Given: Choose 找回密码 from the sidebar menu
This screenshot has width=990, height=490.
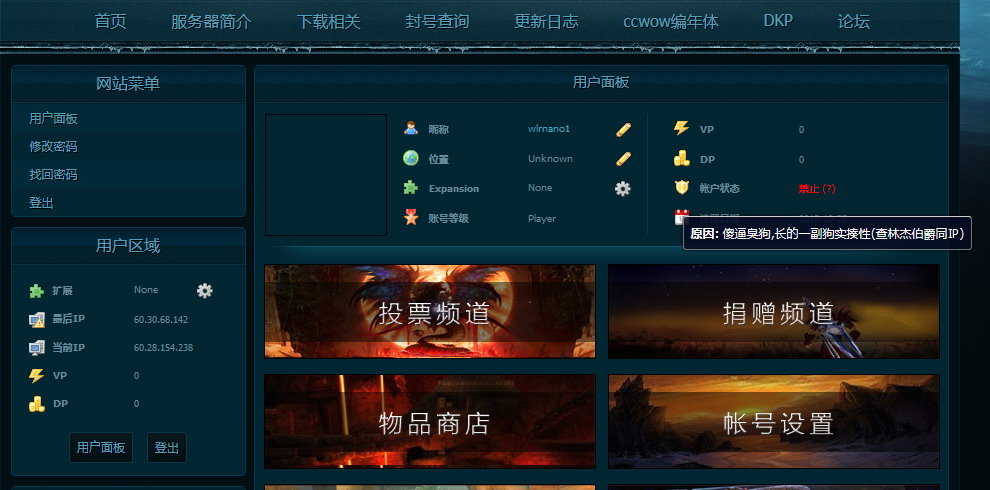Looking at the screenshot, I should point(53,174).
